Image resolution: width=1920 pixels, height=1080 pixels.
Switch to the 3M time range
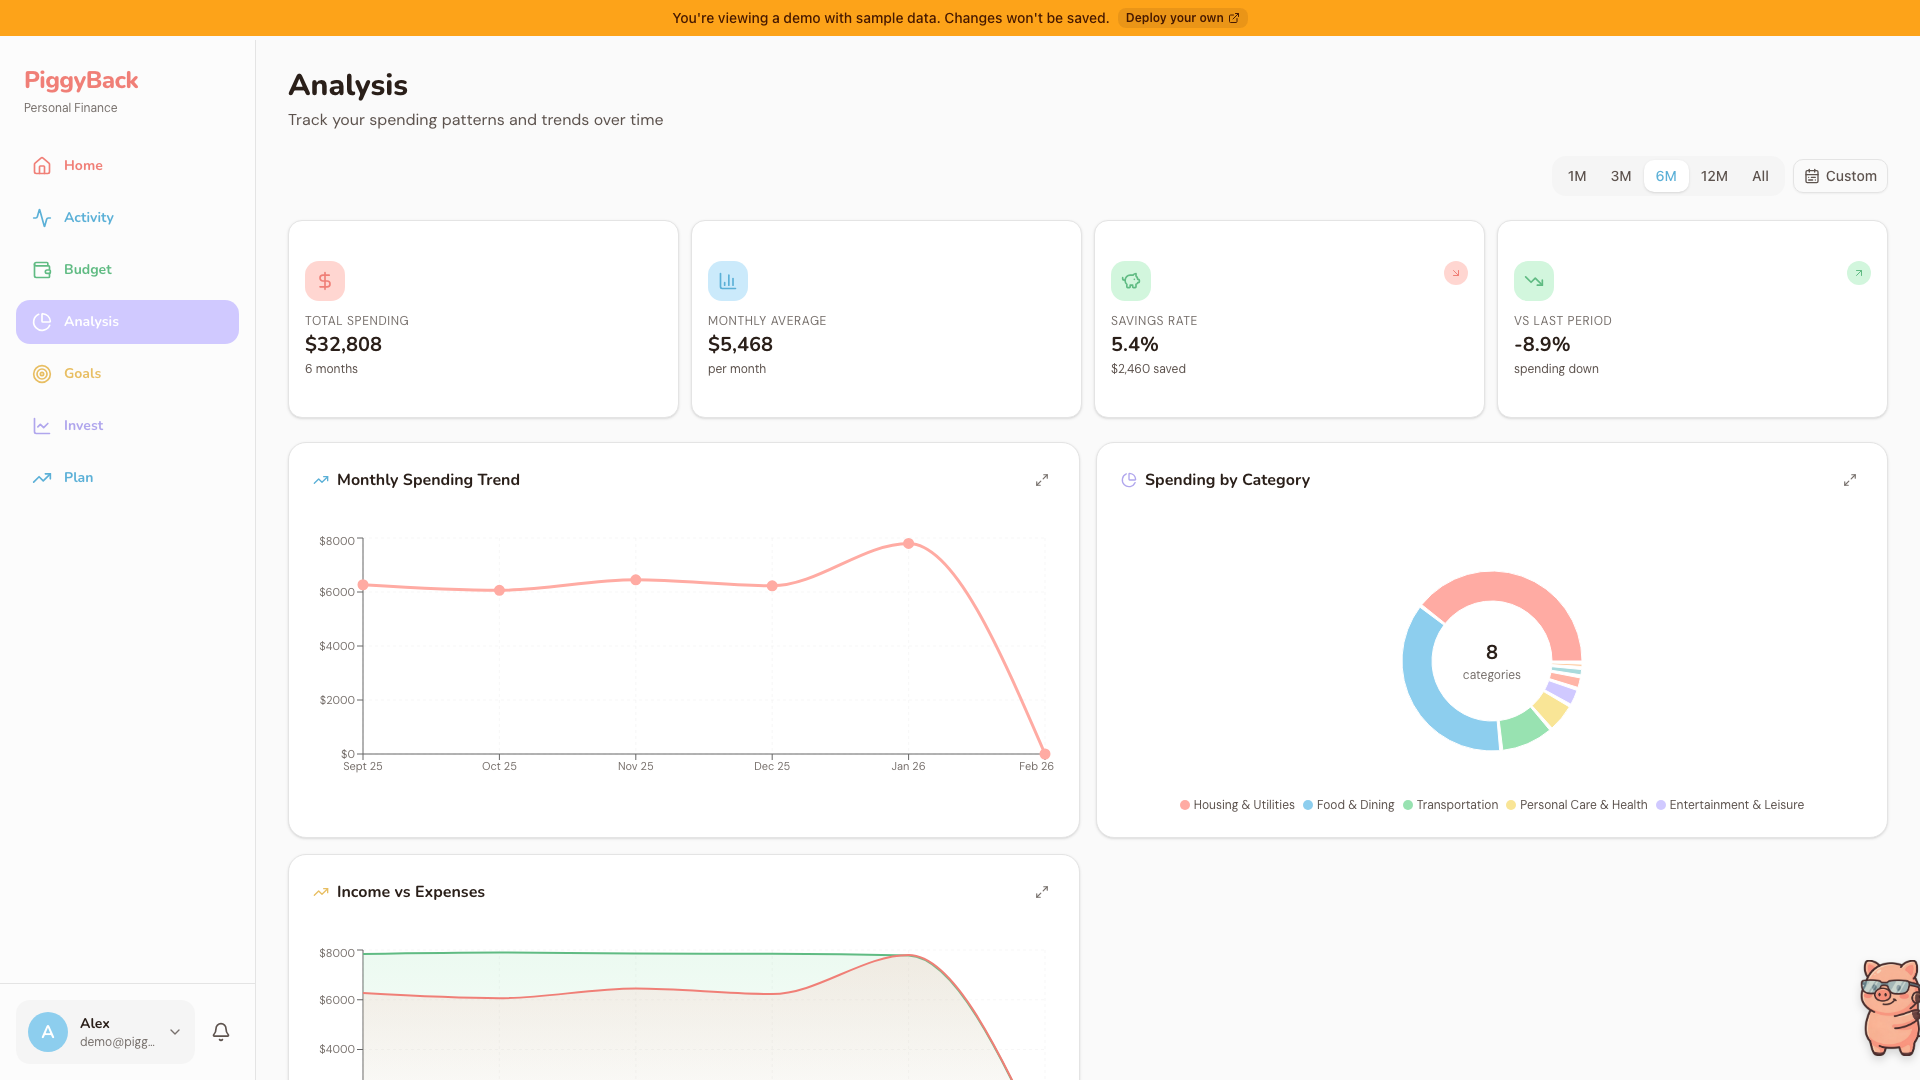pyautogui.click(x=1621, y=177)
